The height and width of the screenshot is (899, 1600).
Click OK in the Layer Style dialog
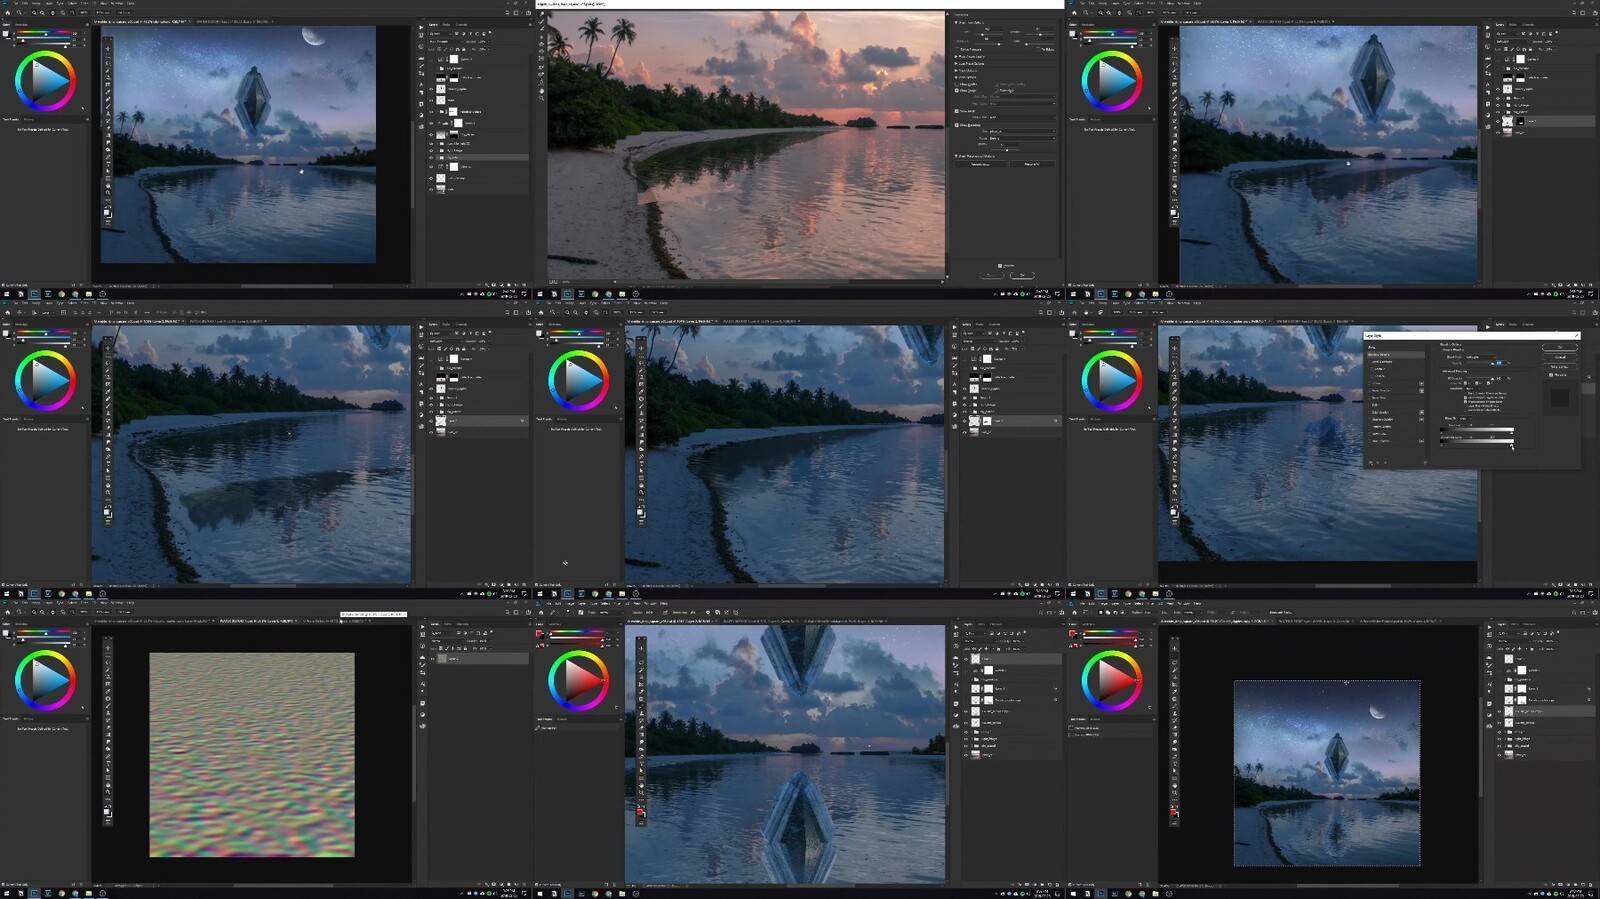1560,347
